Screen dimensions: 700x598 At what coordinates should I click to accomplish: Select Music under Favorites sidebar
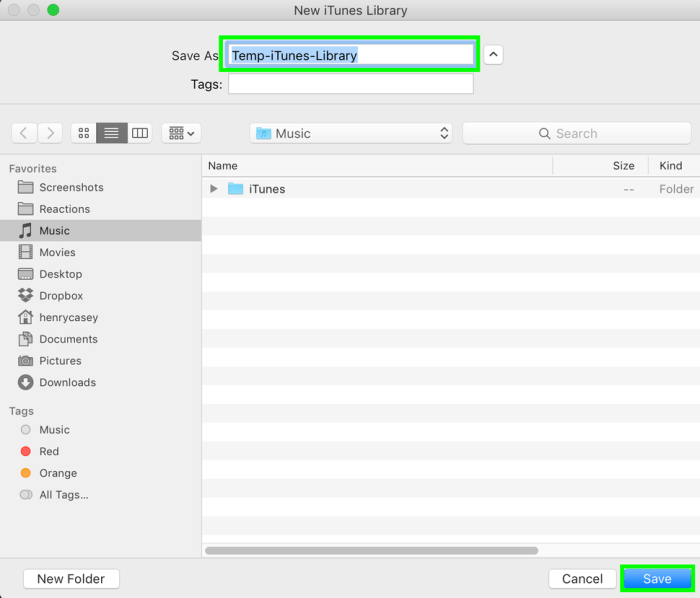(100, 231)
